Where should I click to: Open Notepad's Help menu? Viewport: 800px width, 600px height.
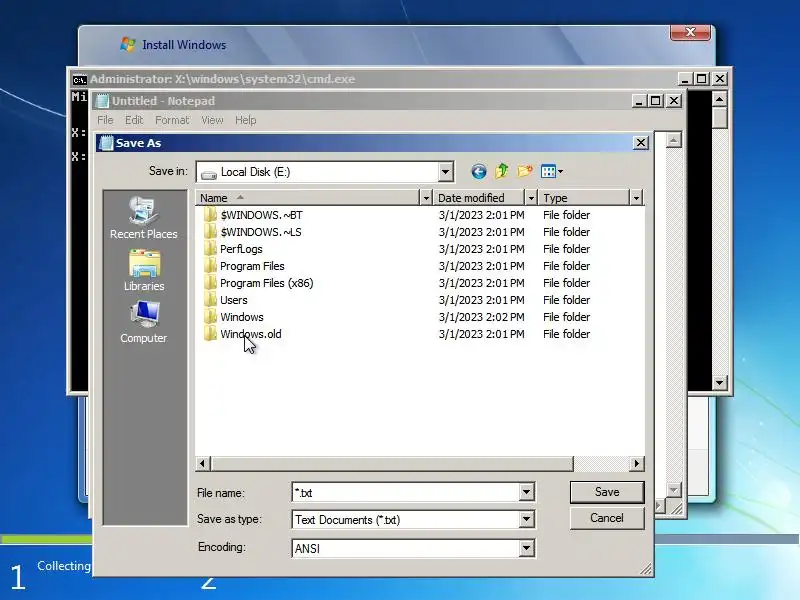(x=245, y=120)
